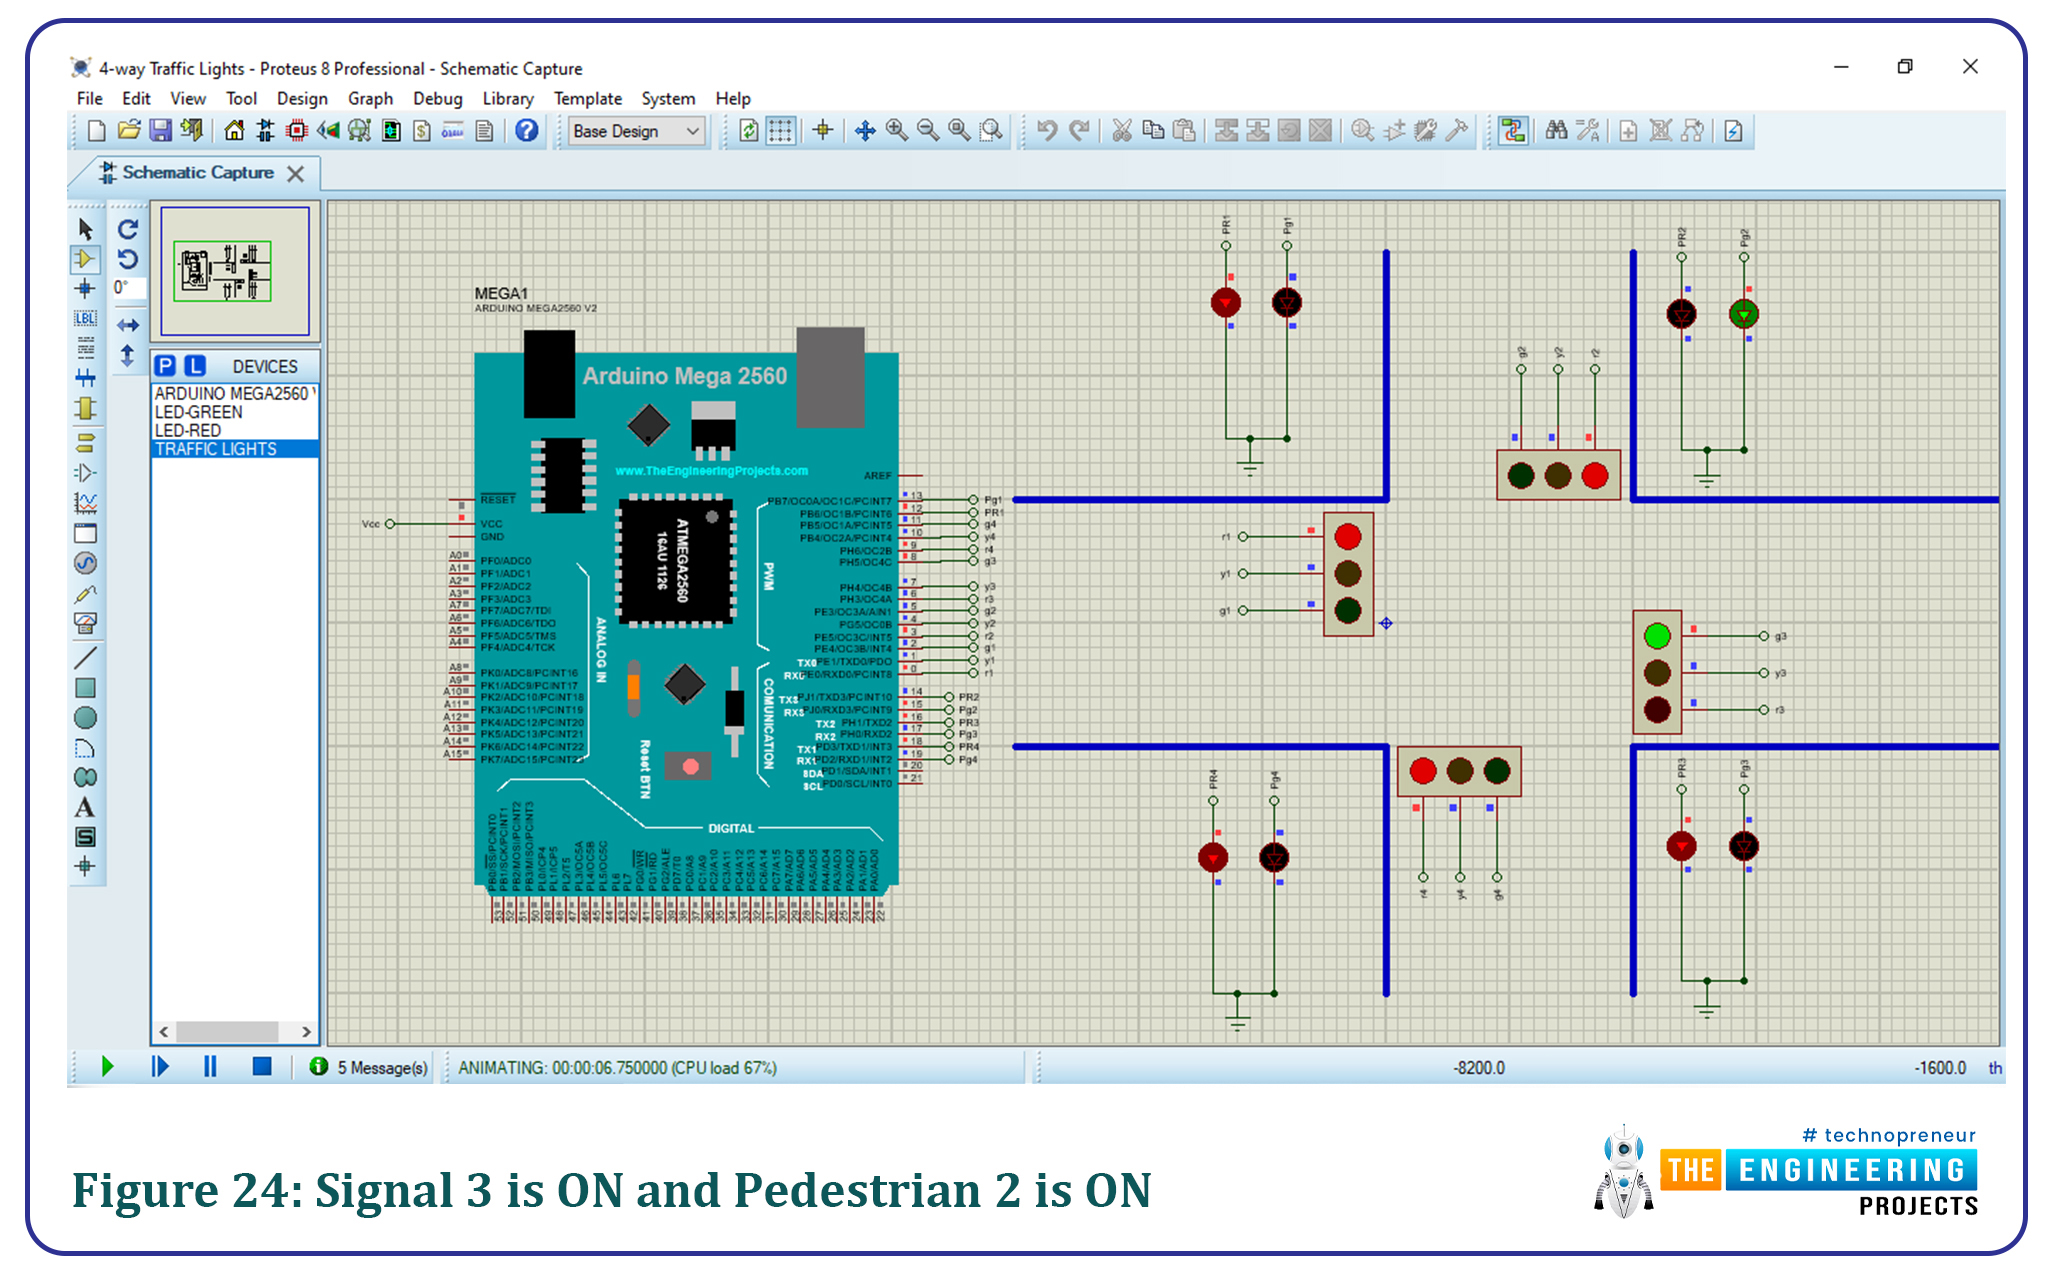This screenshot has height=1283, width=2048.
Task: Select LED-GREEN in devices list
Action: [x=235, y=412]
